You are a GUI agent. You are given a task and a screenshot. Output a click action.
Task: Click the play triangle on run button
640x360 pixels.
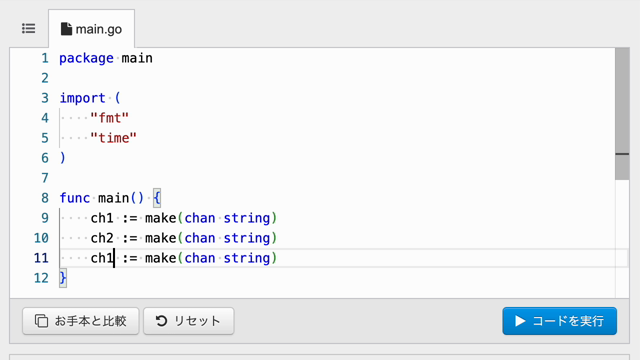tap(520, 321)
